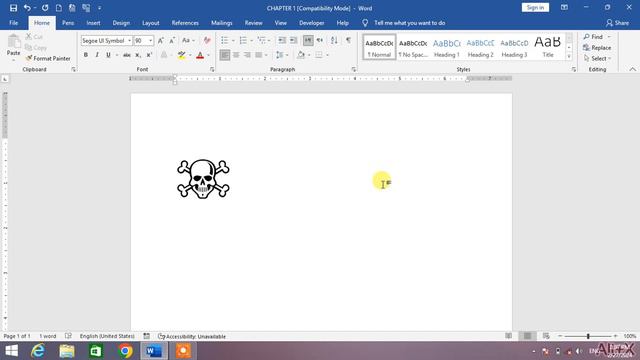640x360 pixels.
Task: Apply the Normal style
Action: 379,47
